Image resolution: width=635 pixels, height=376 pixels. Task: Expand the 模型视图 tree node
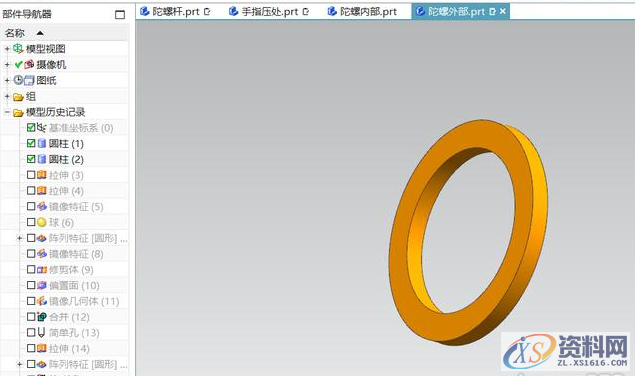(x=7, y=49)
